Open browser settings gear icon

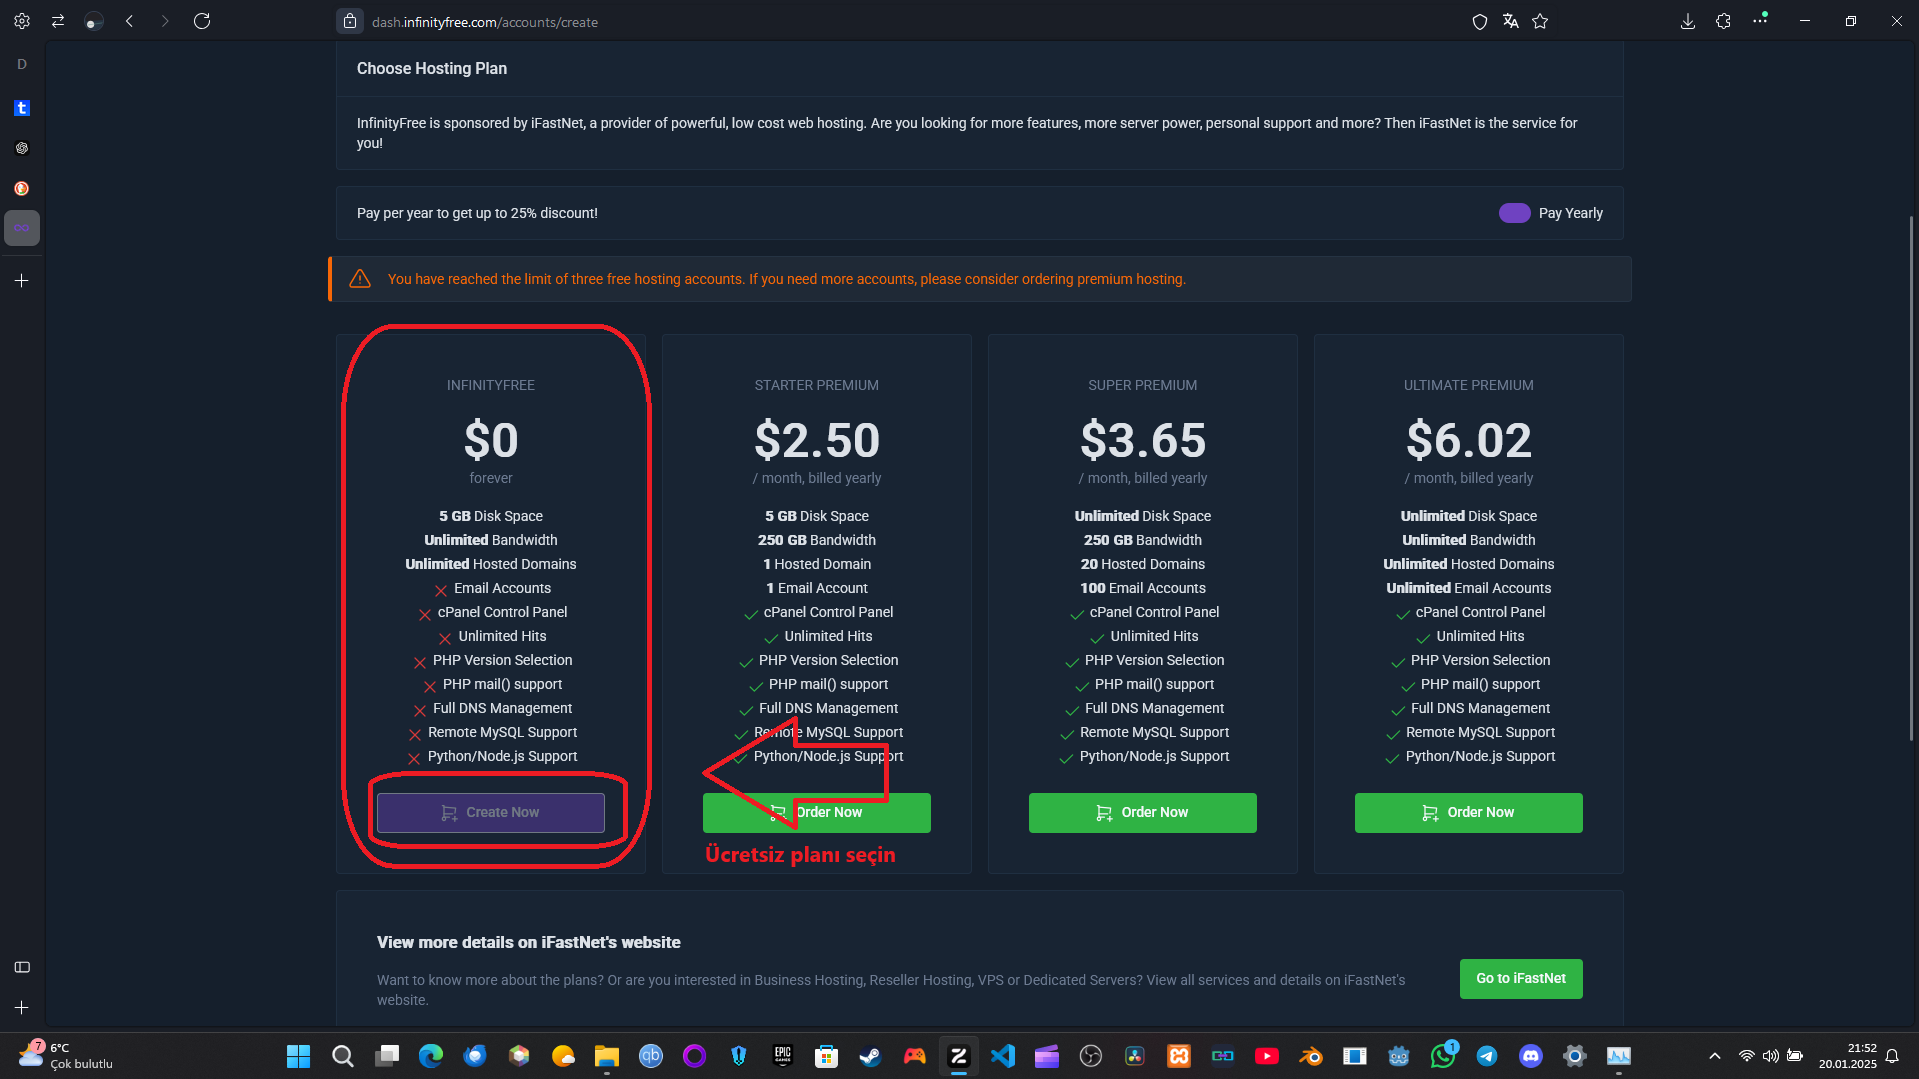click(x=22, y=21)
